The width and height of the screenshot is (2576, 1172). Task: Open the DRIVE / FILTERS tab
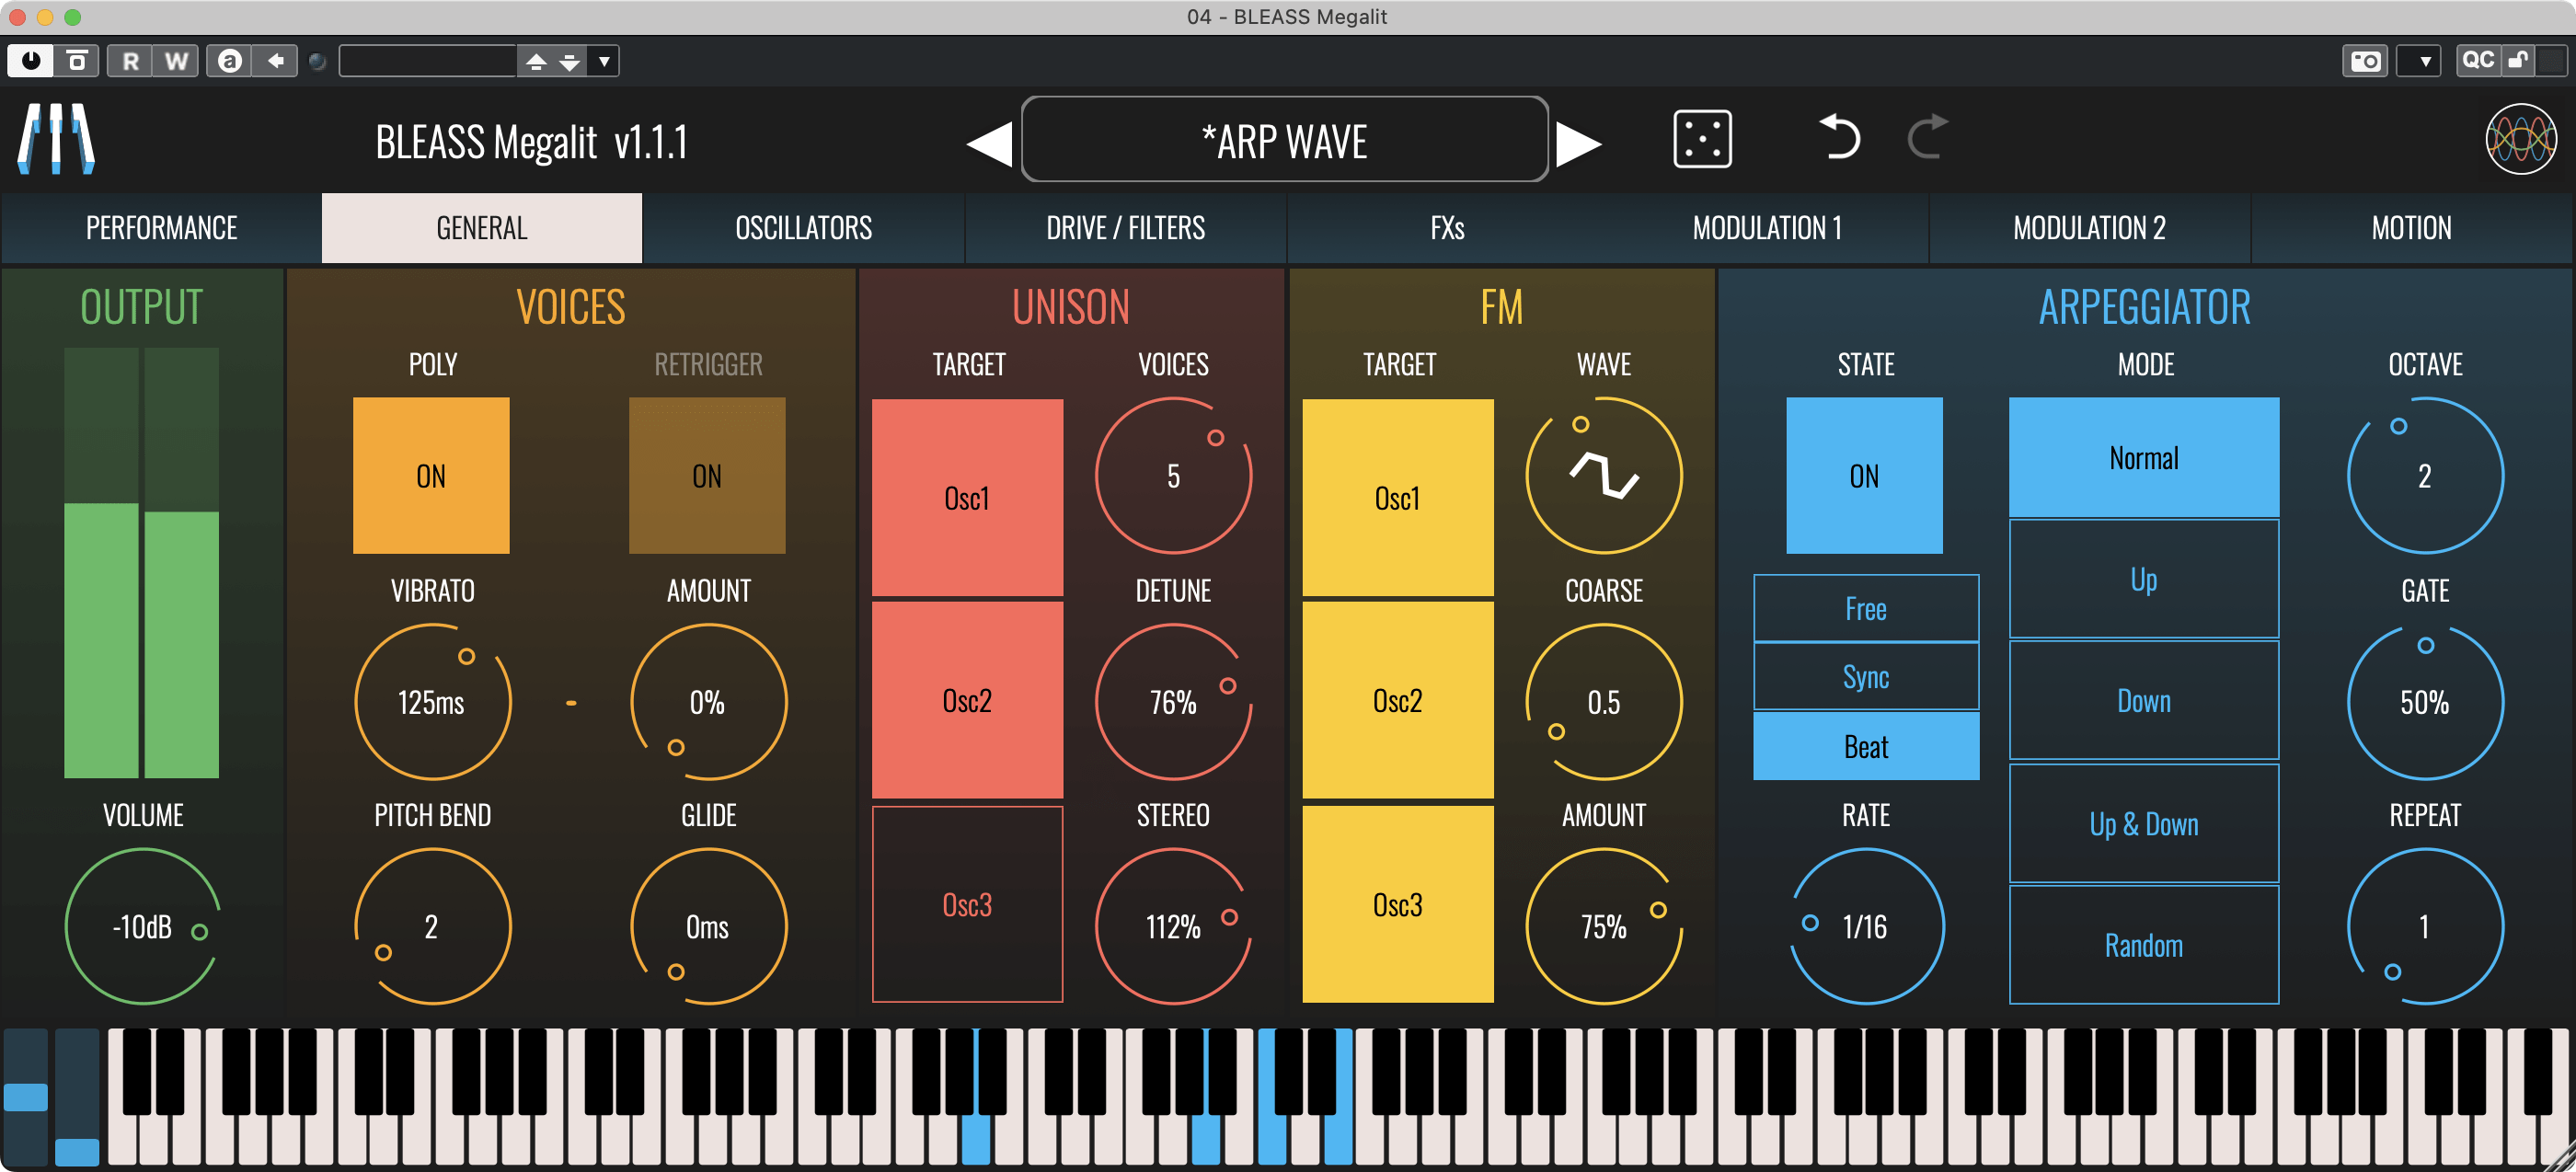coord(1125,228)
